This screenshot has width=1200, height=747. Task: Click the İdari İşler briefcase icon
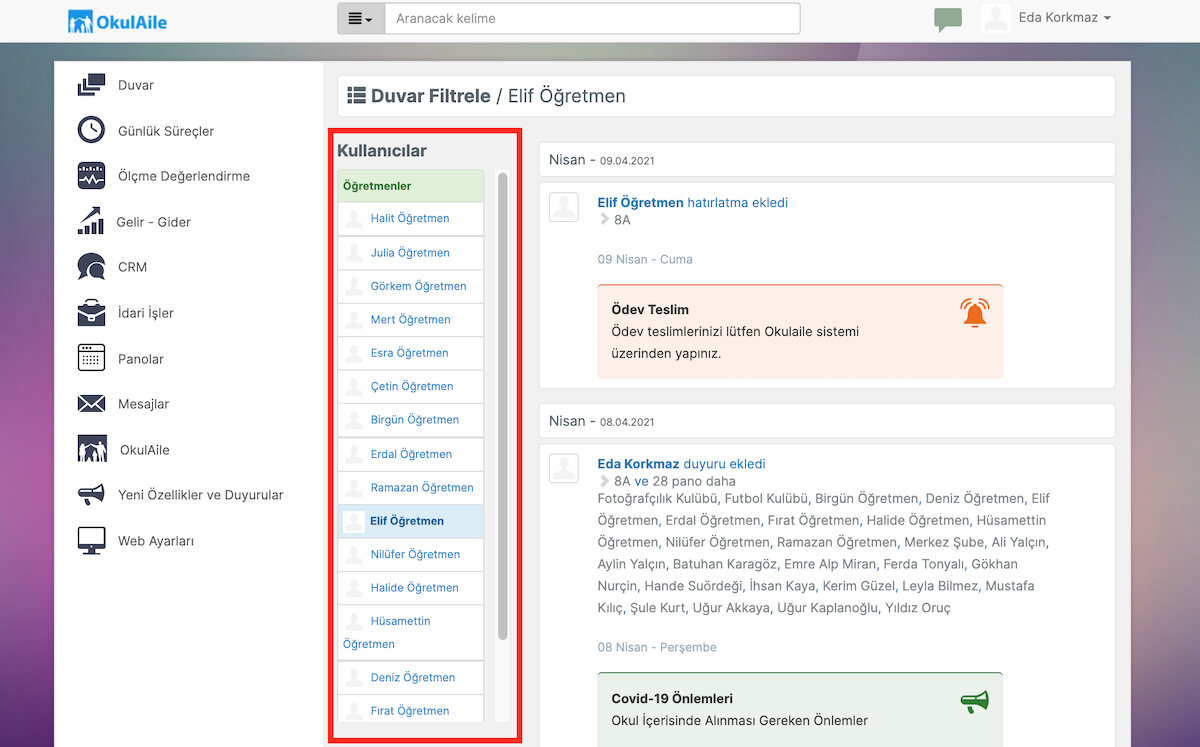tap(91, 312)
